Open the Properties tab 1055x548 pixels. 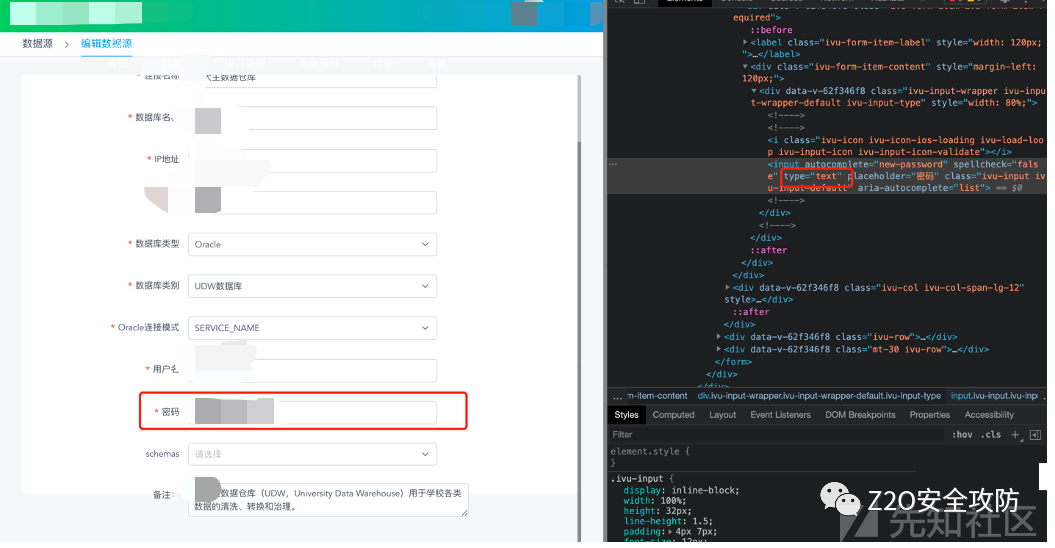[930, 415]
